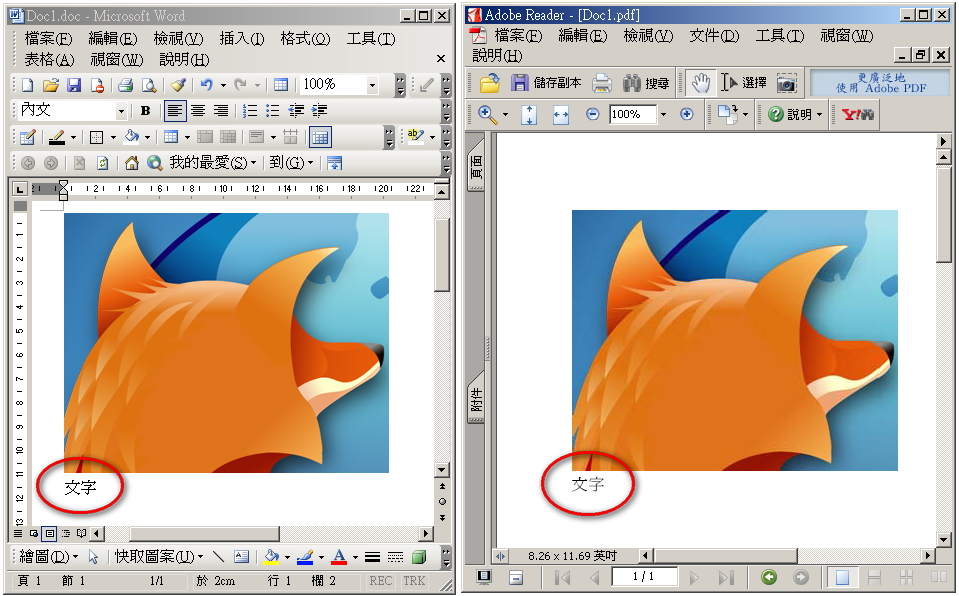Open file icon in Adobe Reader toolbar
Screen dimensions: 959x596
(489, 83)
